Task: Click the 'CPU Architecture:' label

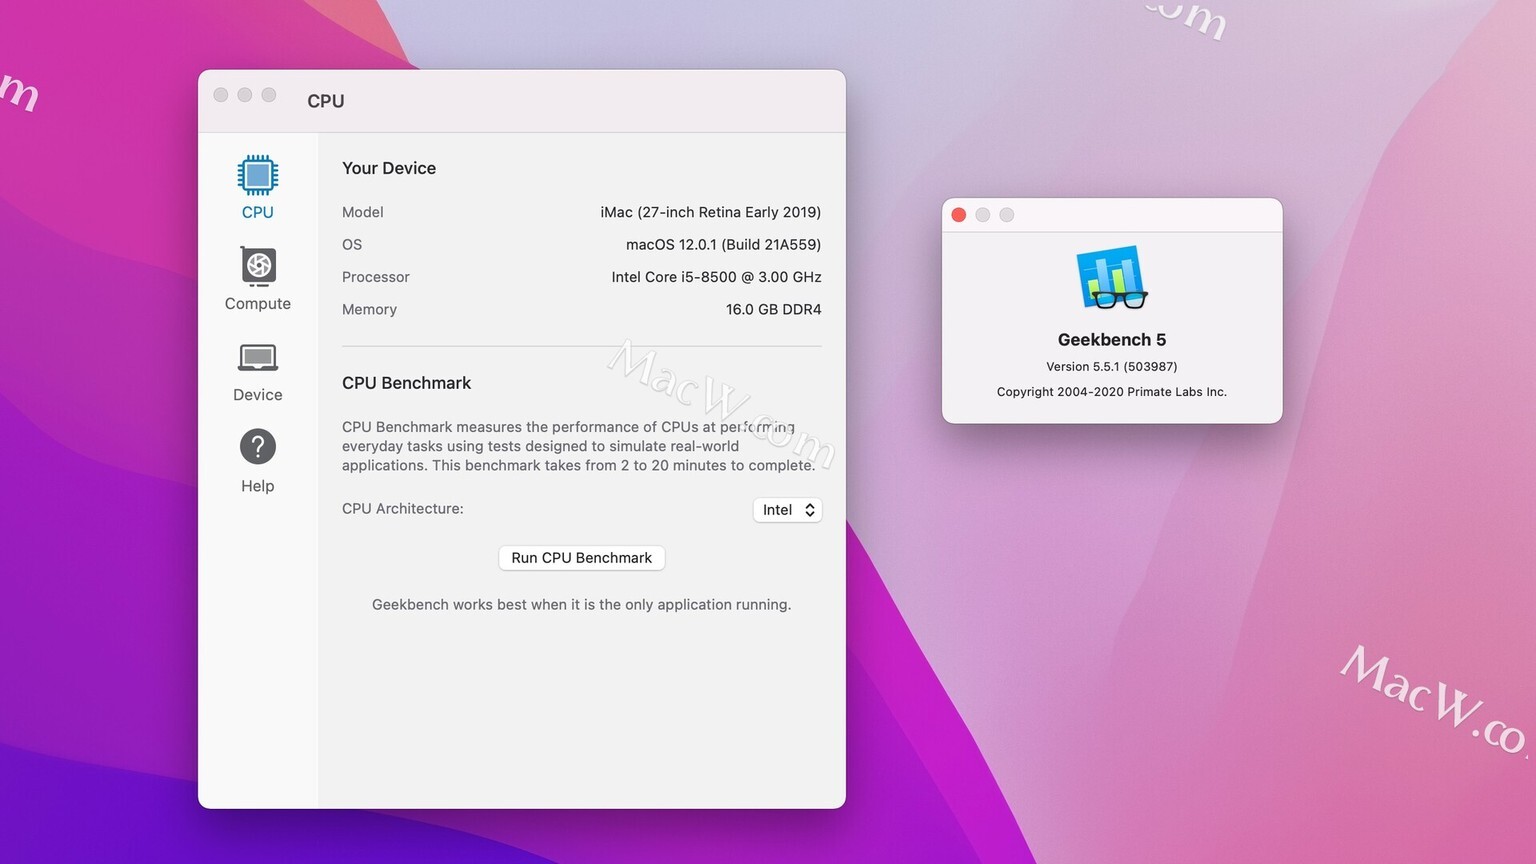Action: click(x=403, y=509)
